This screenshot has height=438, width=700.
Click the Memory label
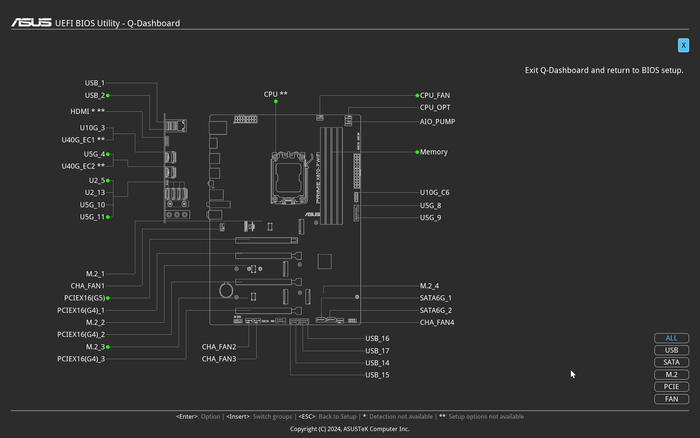click(x=433, y=152)
